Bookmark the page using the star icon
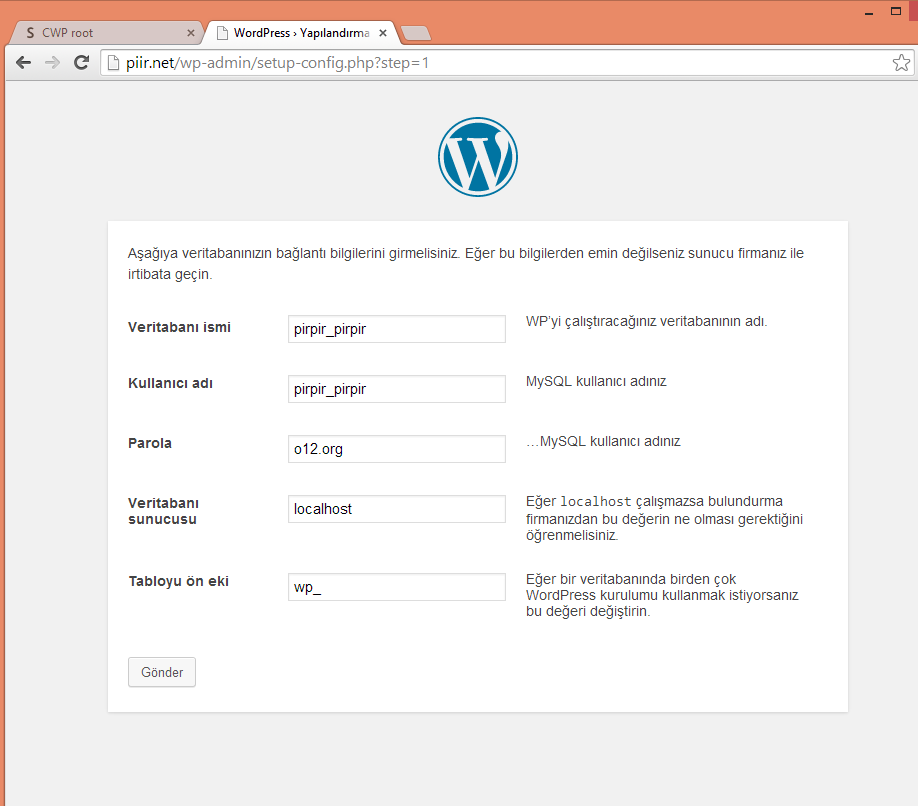Viewport: 918px width, 806px height. point(902,63)
